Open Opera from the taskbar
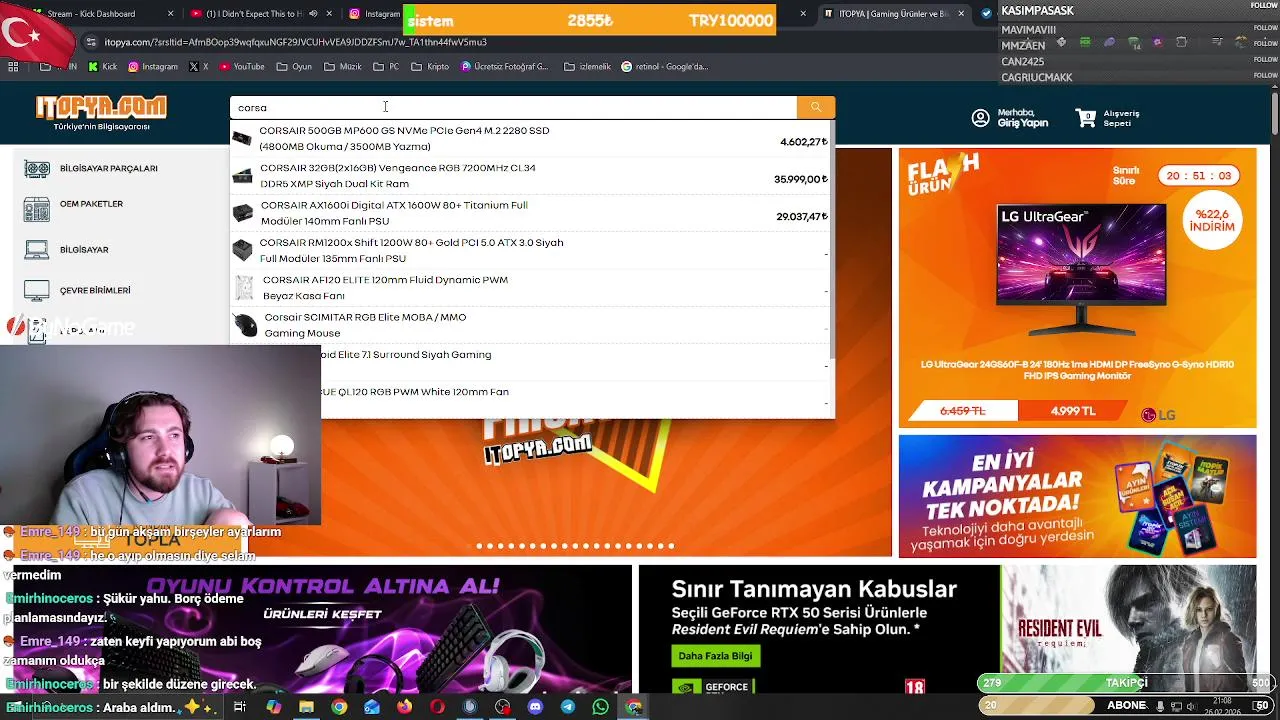This screenshot has height=720, width=1280. (x=437, y=707)
